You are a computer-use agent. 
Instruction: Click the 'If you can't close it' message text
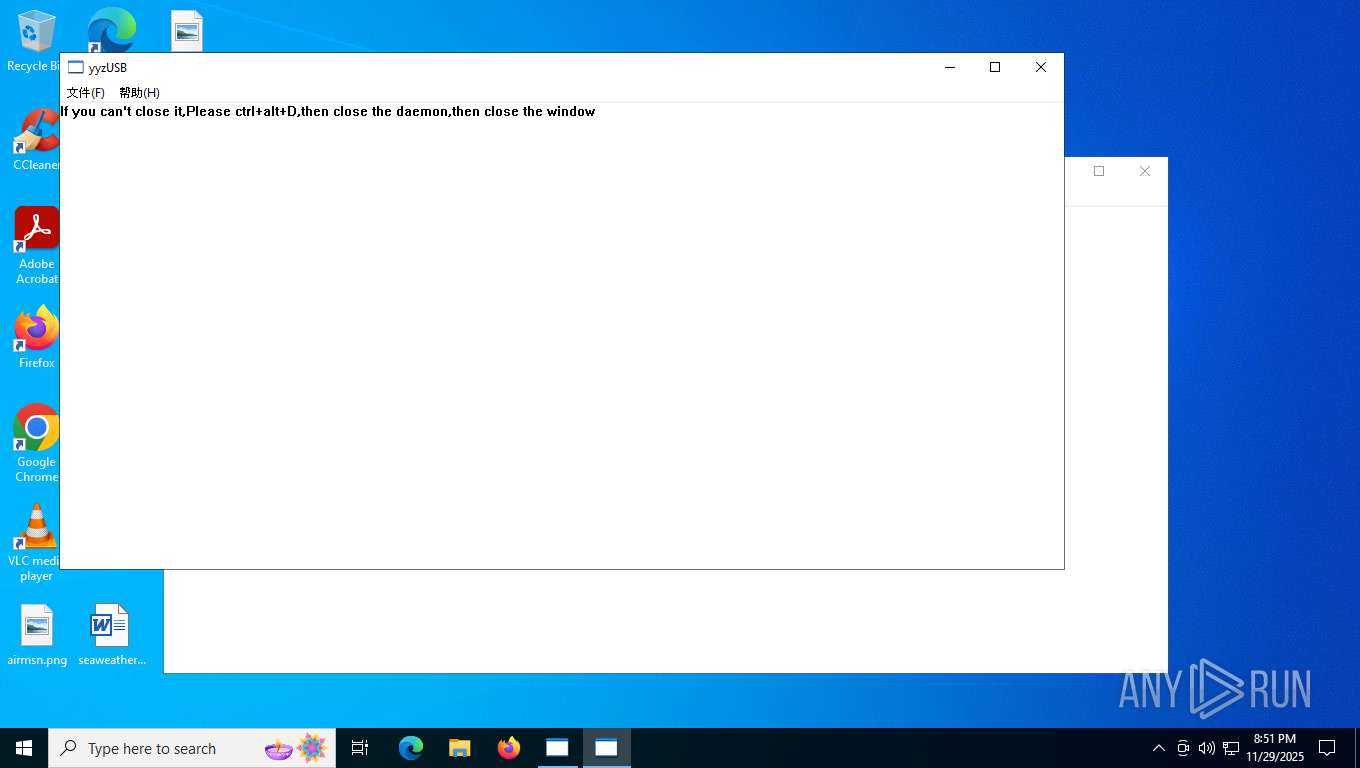tap(328, 112)
